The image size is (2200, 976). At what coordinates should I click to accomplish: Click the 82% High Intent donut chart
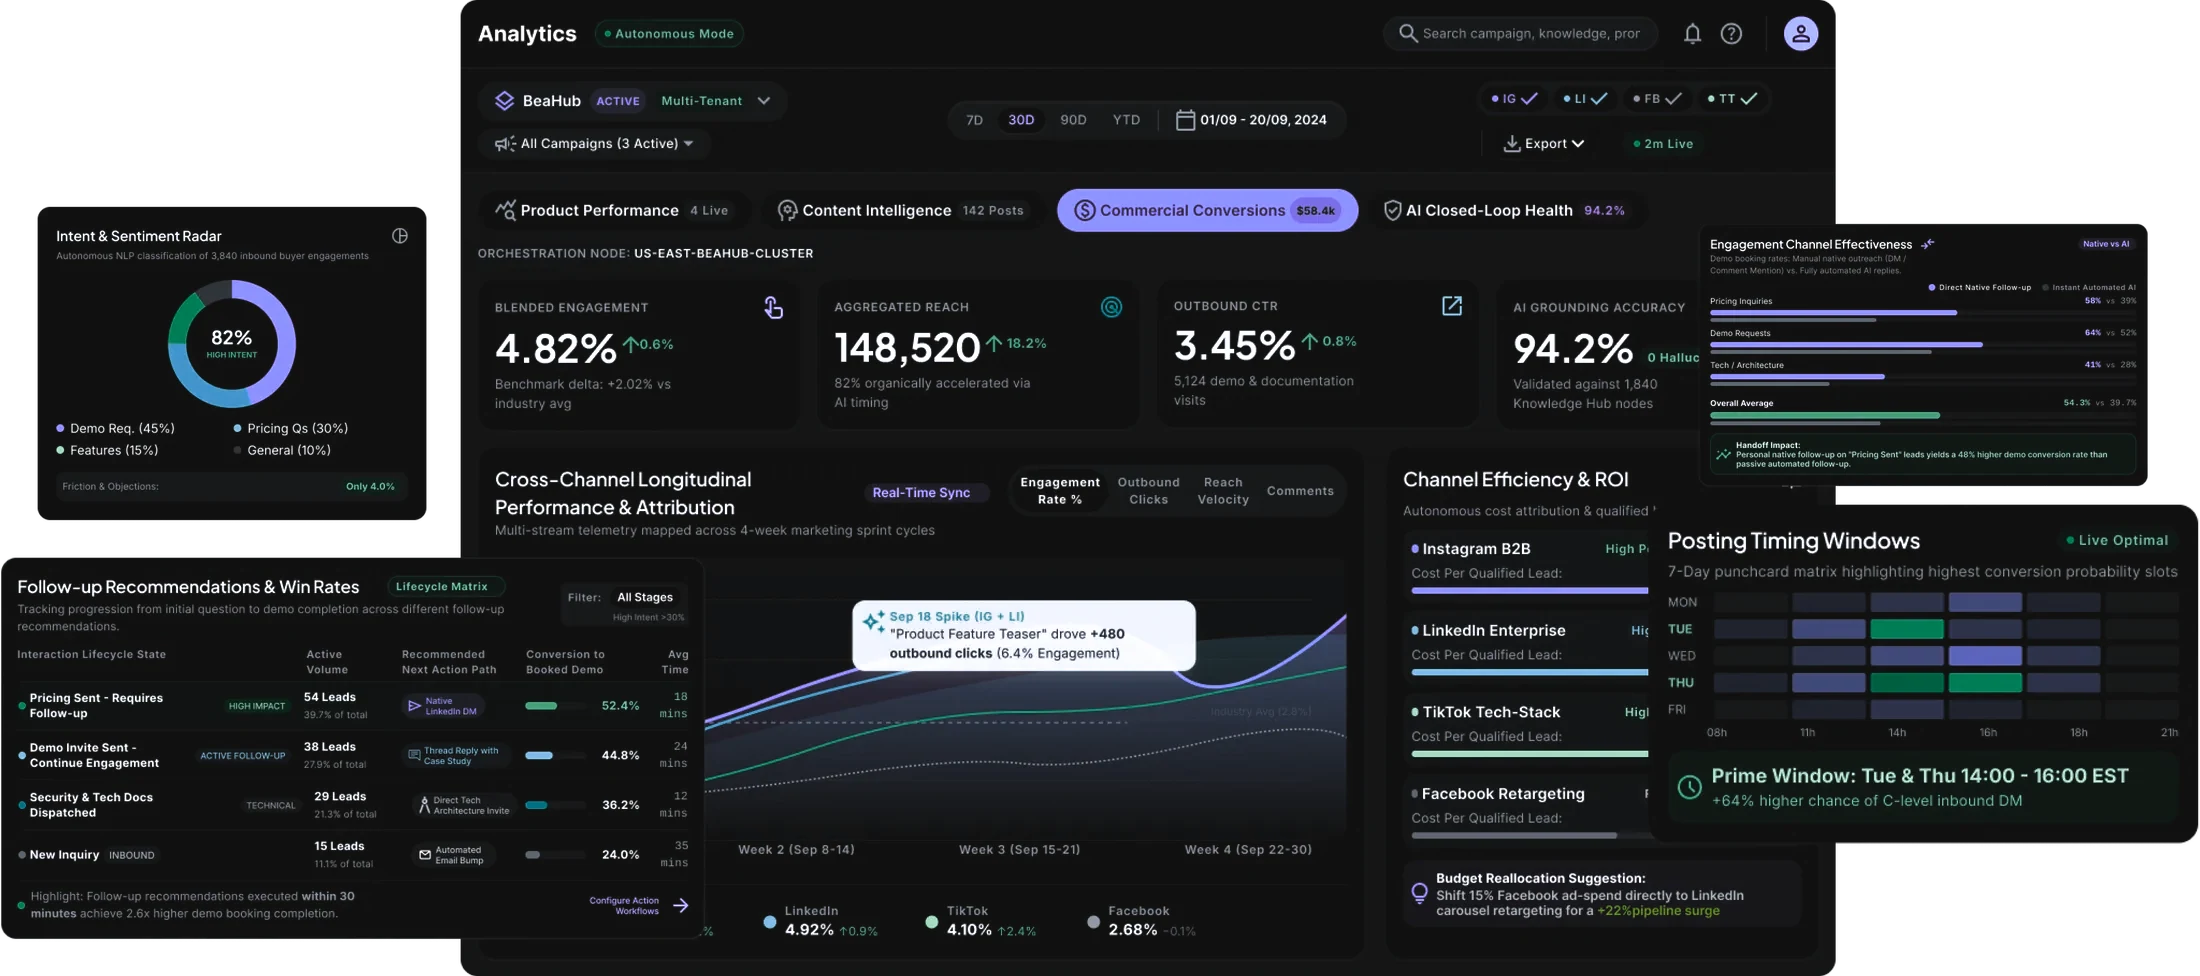click(x=232, y=343)
